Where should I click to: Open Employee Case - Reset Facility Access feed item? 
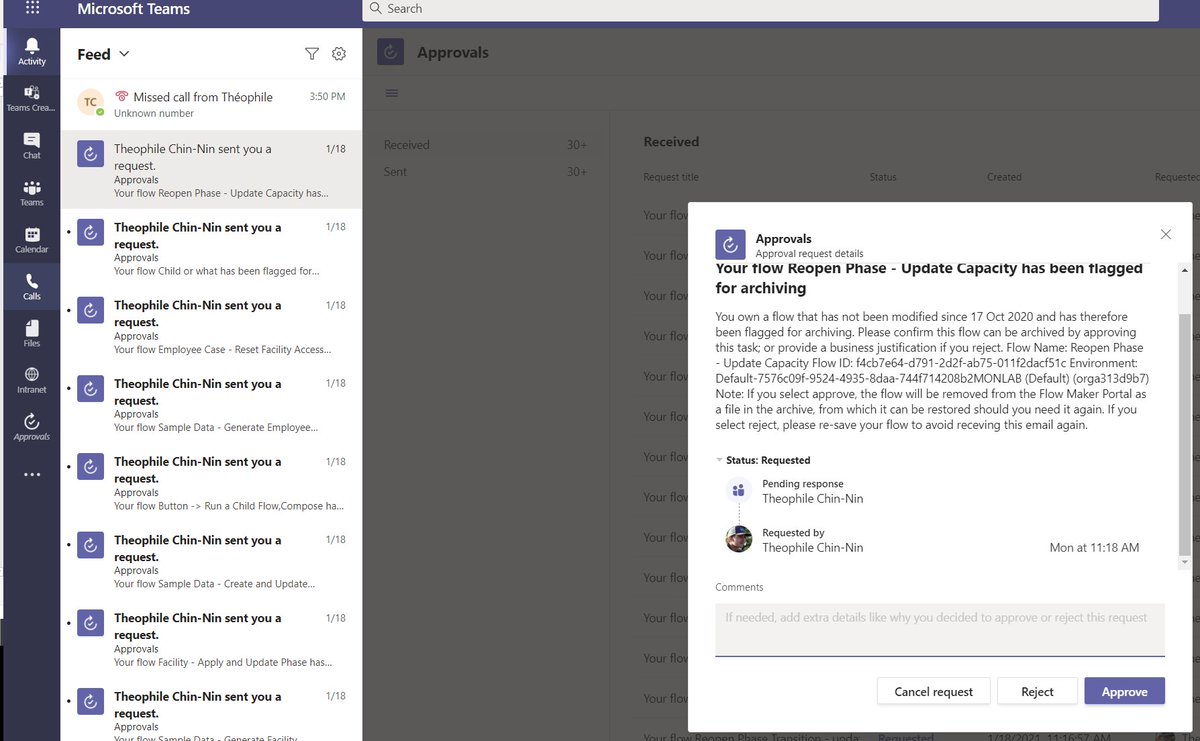pos(211,326)
